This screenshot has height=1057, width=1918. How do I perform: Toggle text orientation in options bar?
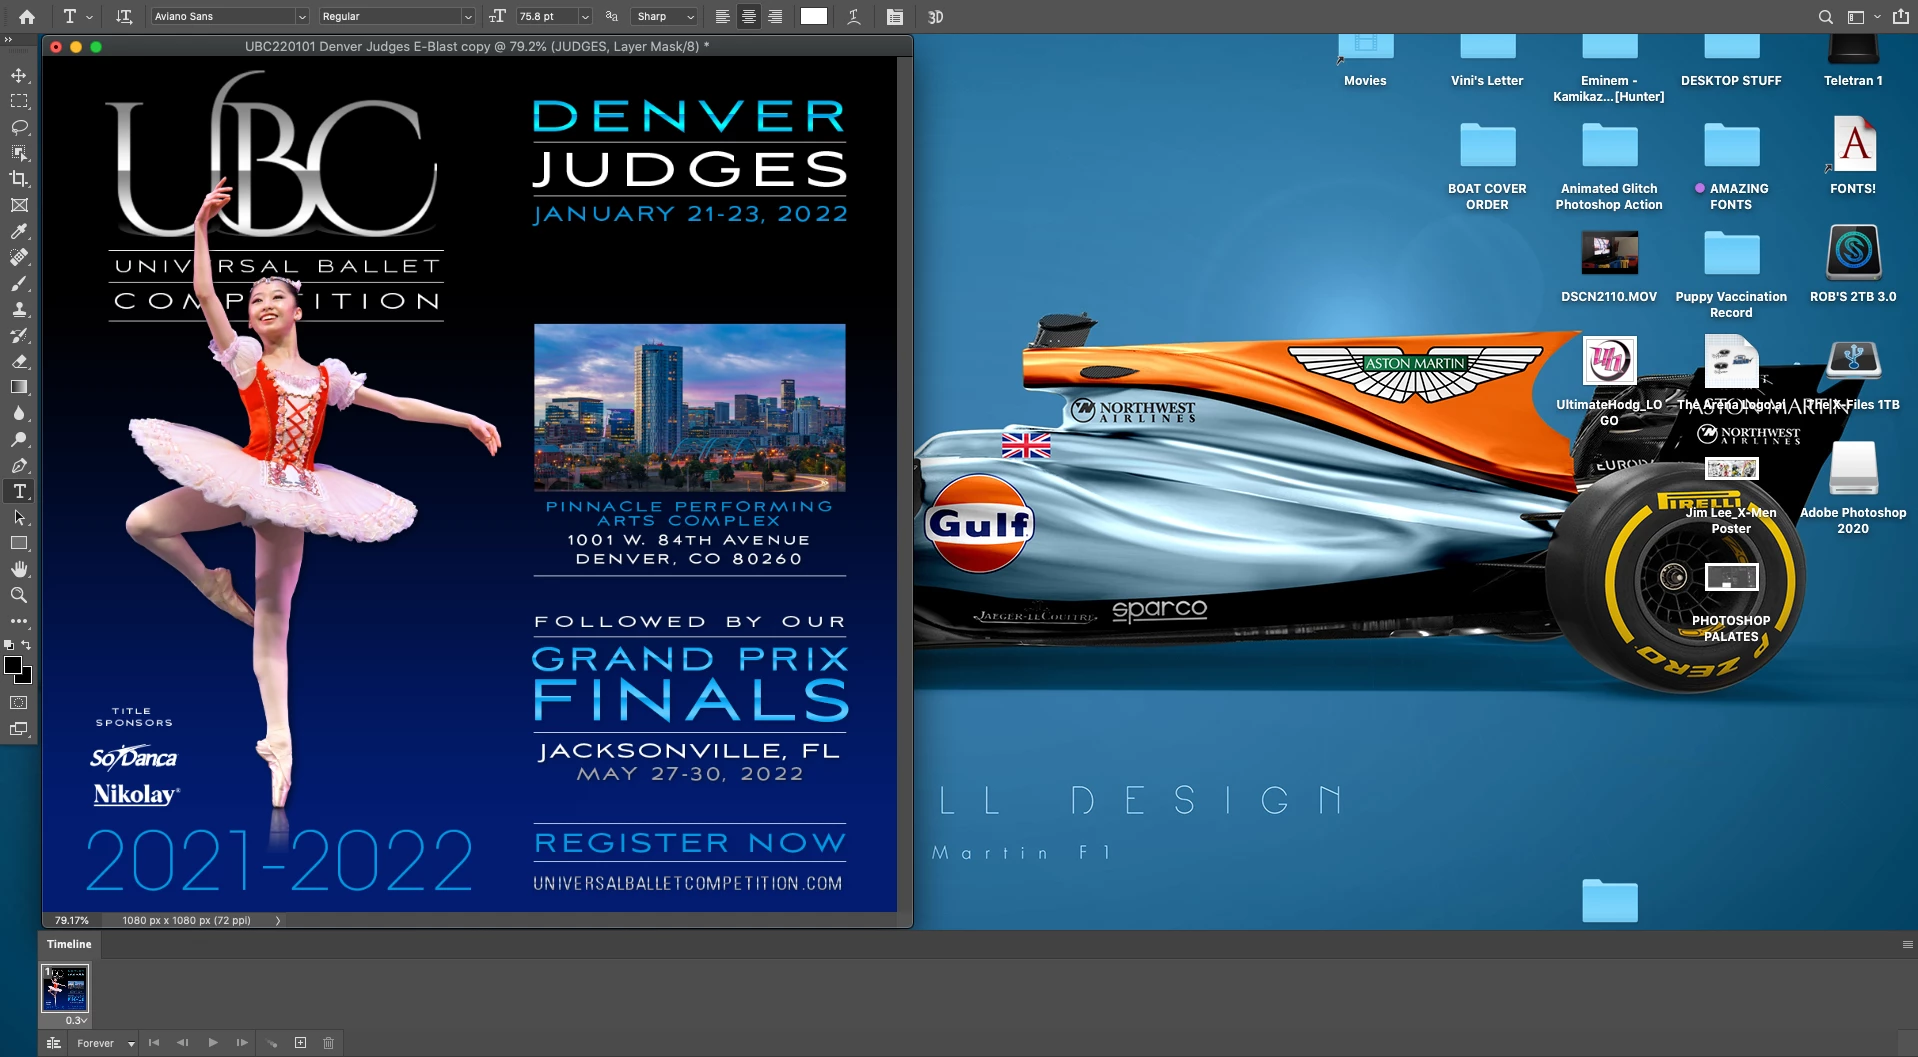coord(124,17)
